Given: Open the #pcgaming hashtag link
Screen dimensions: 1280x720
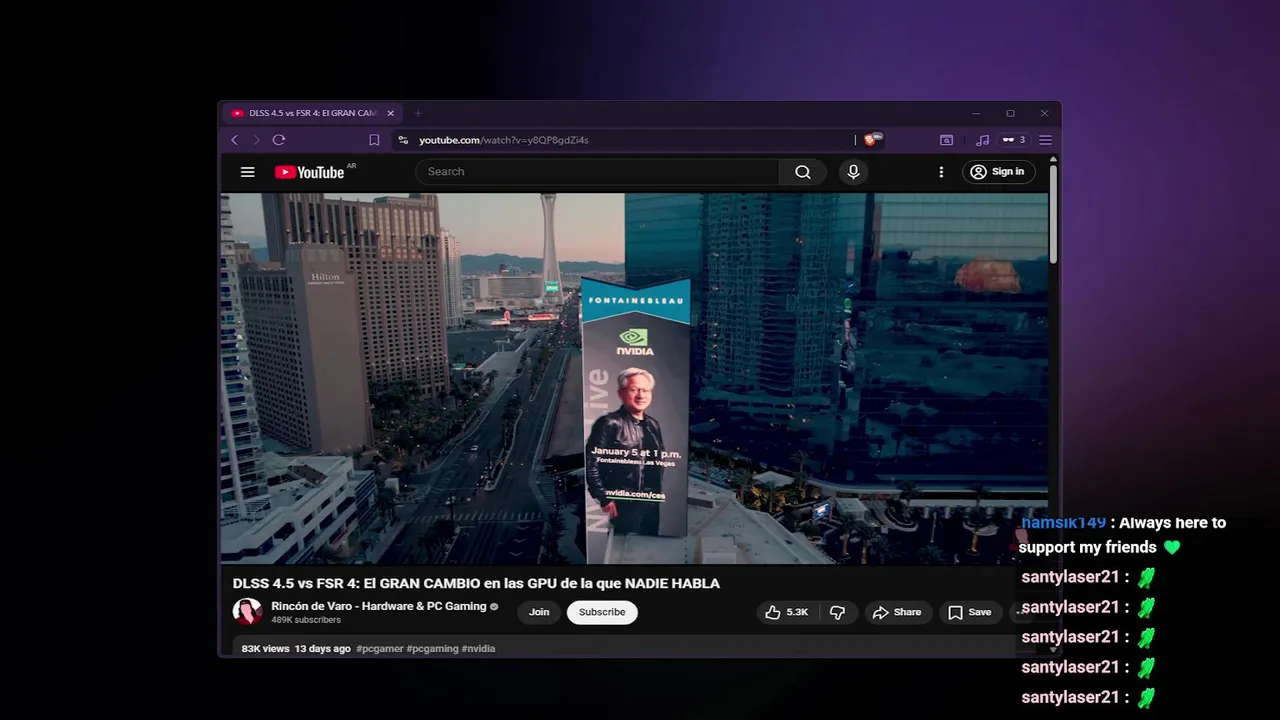Looking at the screenshot, I should click(x=432, y=649).
